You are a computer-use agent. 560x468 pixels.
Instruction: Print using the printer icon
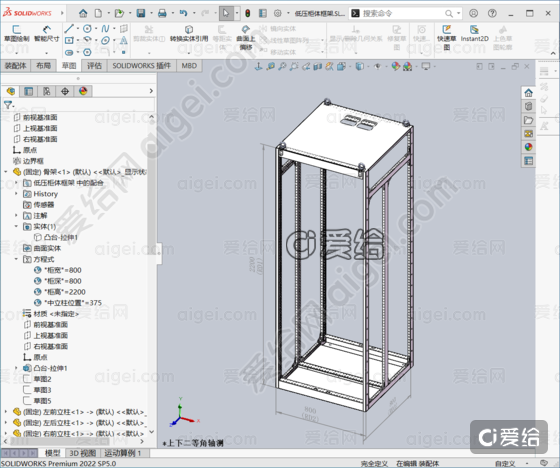pyautogui.click(x=162, y=14)
